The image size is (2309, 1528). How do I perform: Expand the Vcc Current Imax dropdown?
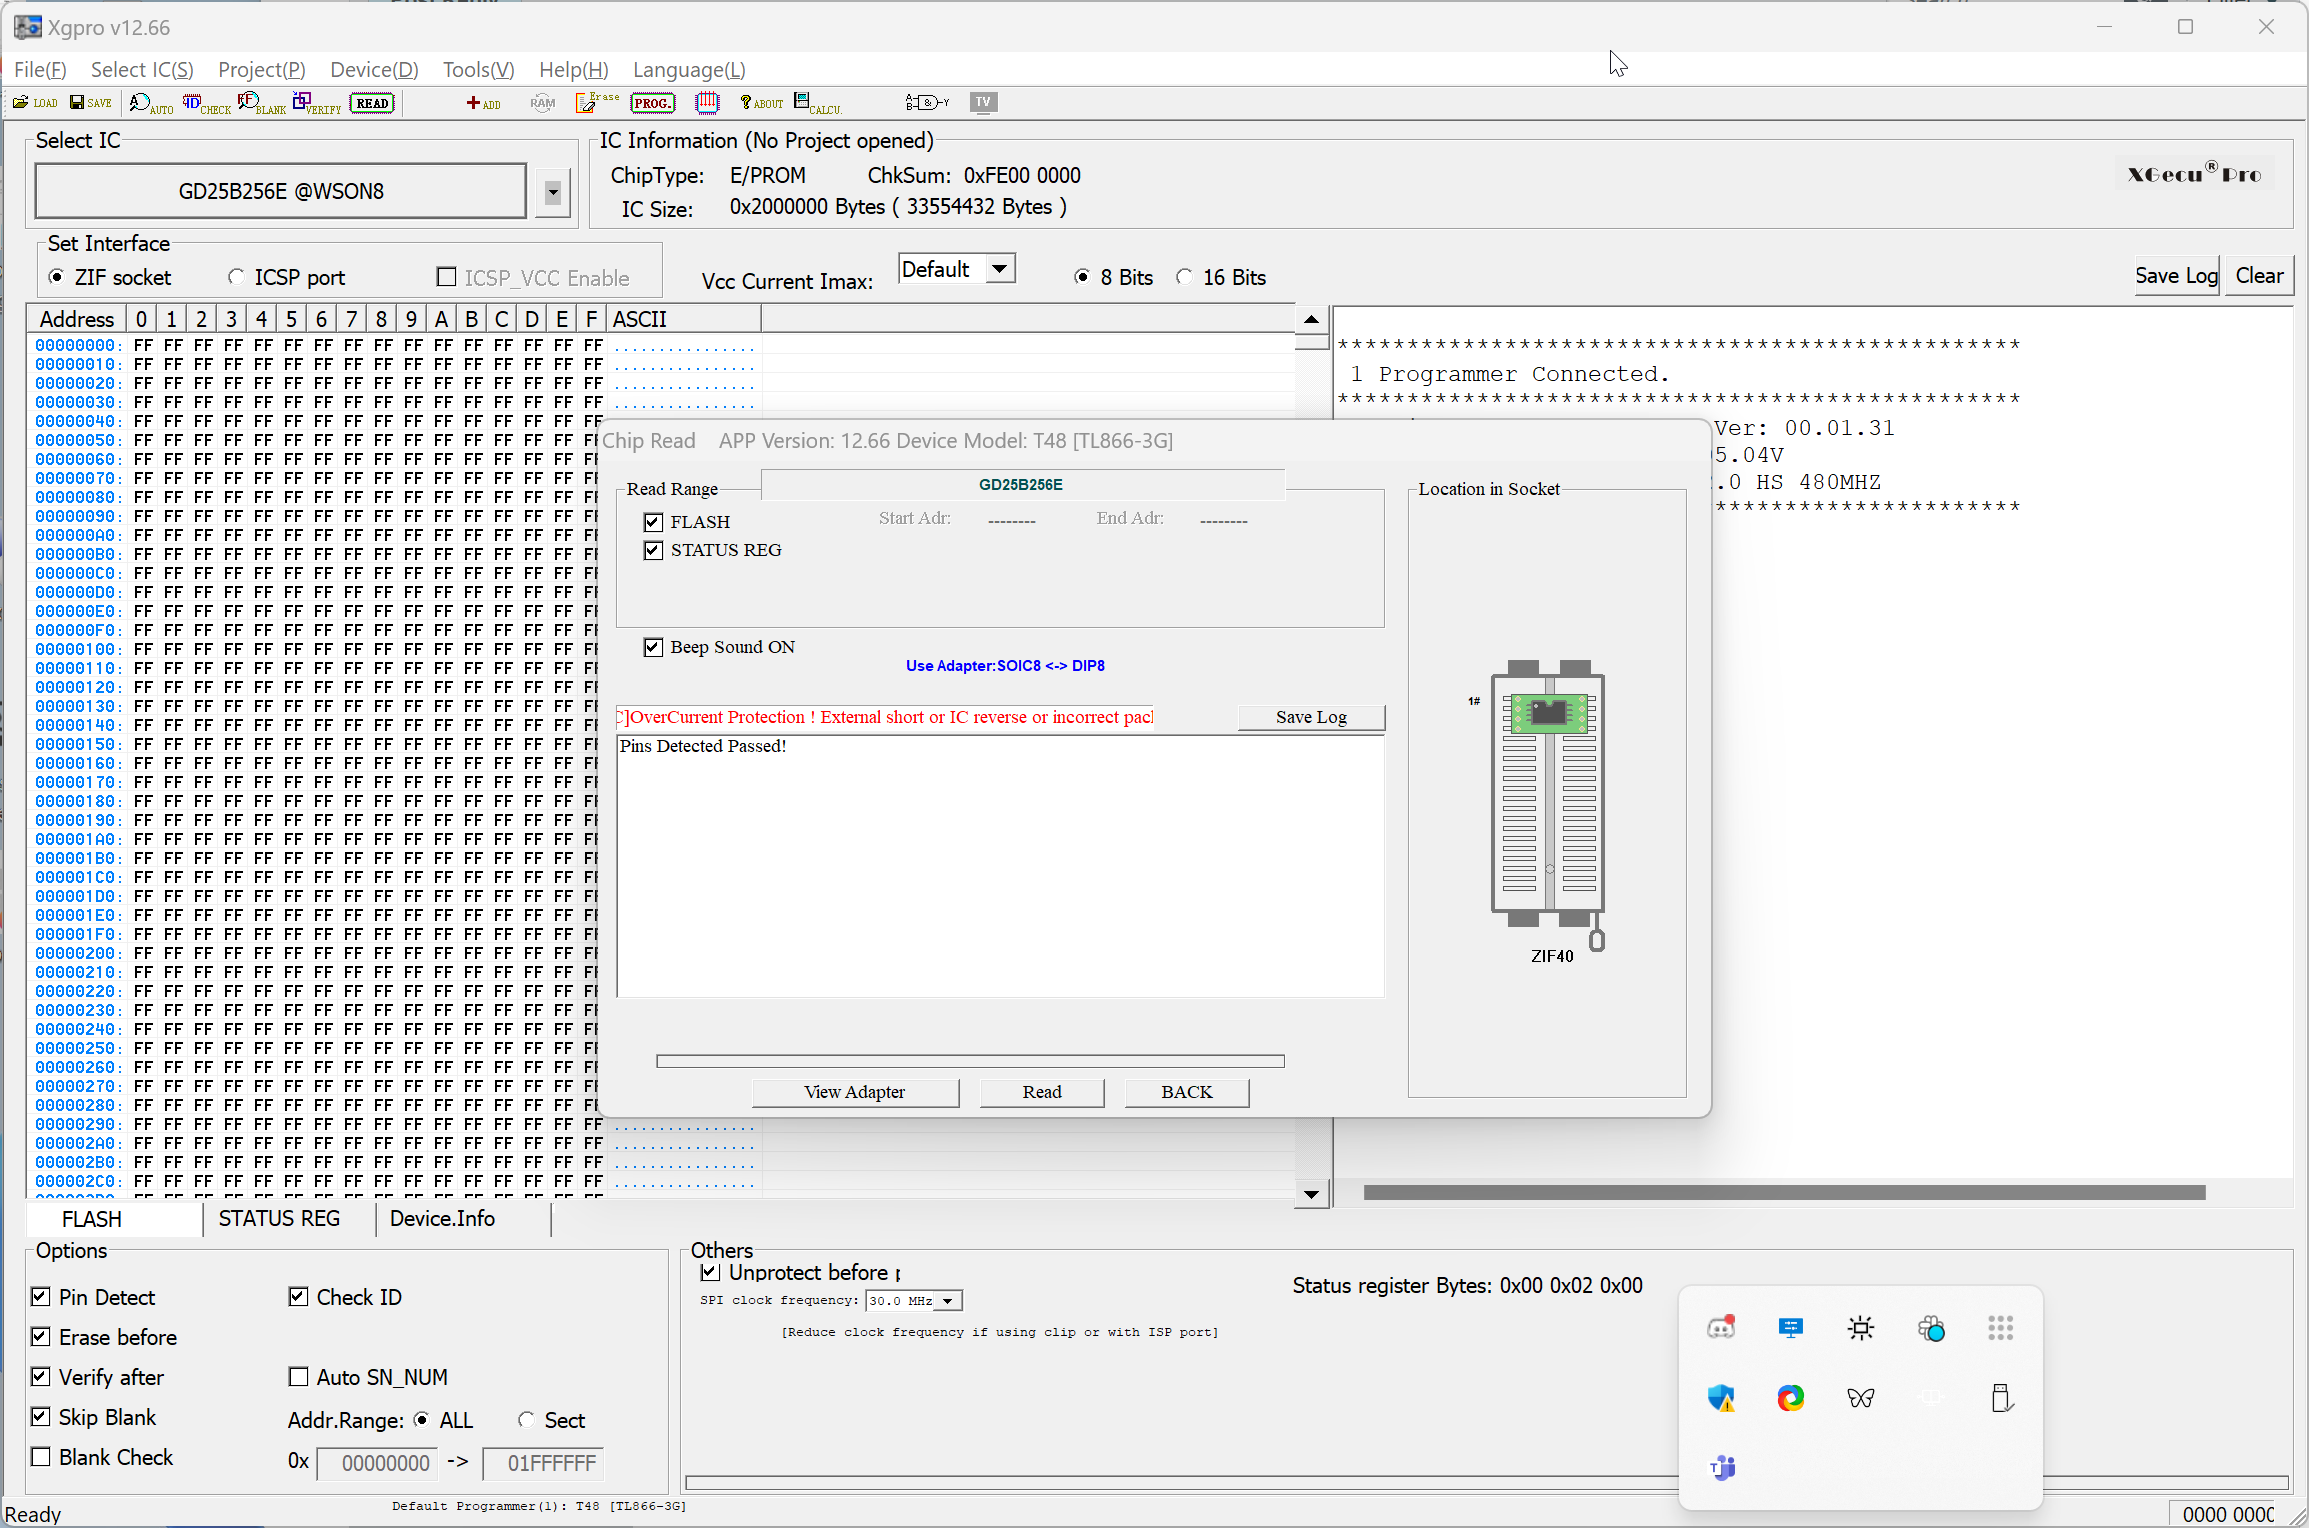tap(999, 269)
